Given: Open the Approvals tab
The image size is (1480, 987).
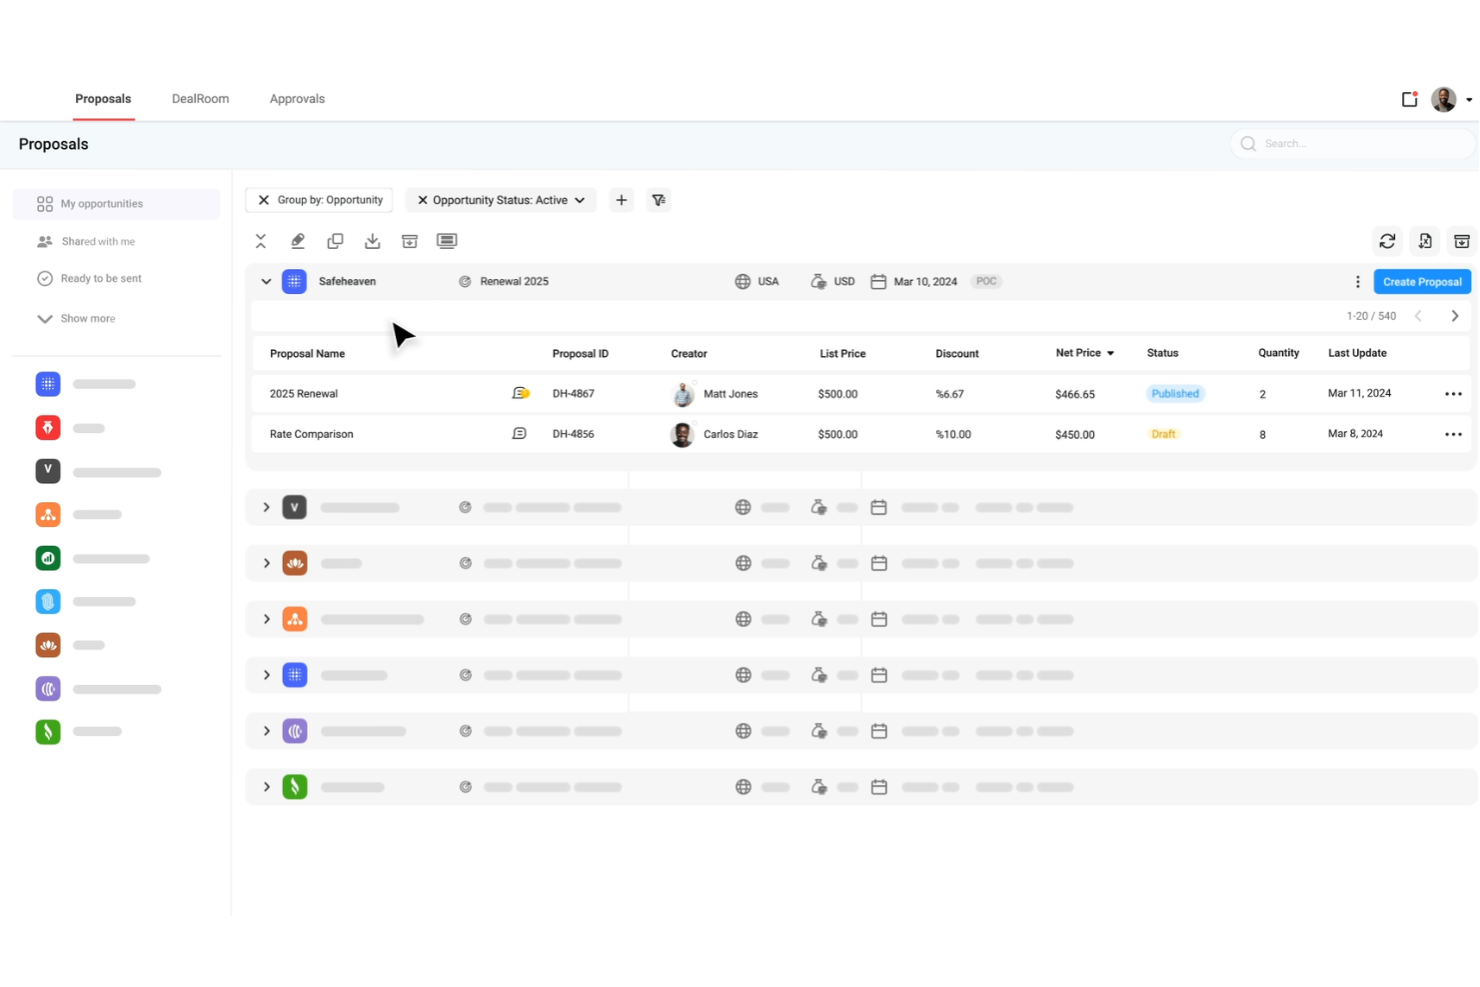Looking at the screenshot, I should pyautogui.click(x=297, y=98).
